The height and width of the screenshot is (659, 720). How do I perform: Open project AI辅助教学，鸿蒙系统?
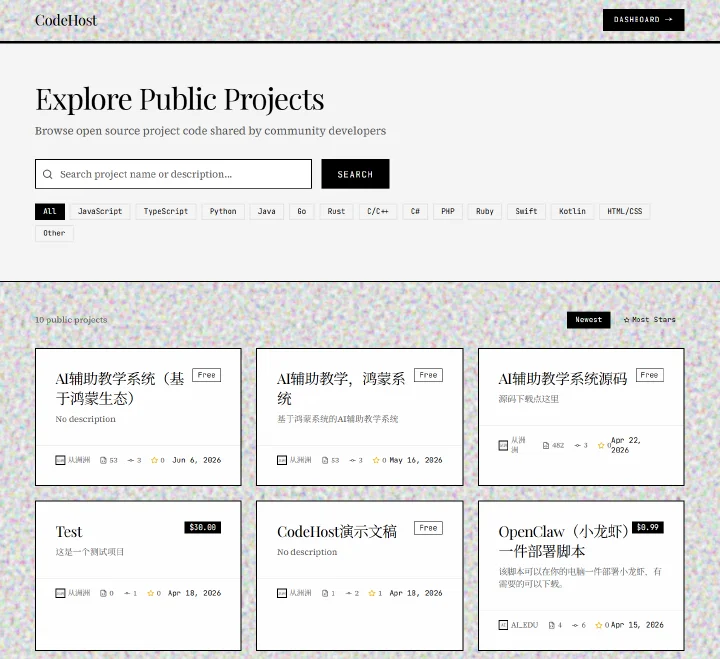341,388
